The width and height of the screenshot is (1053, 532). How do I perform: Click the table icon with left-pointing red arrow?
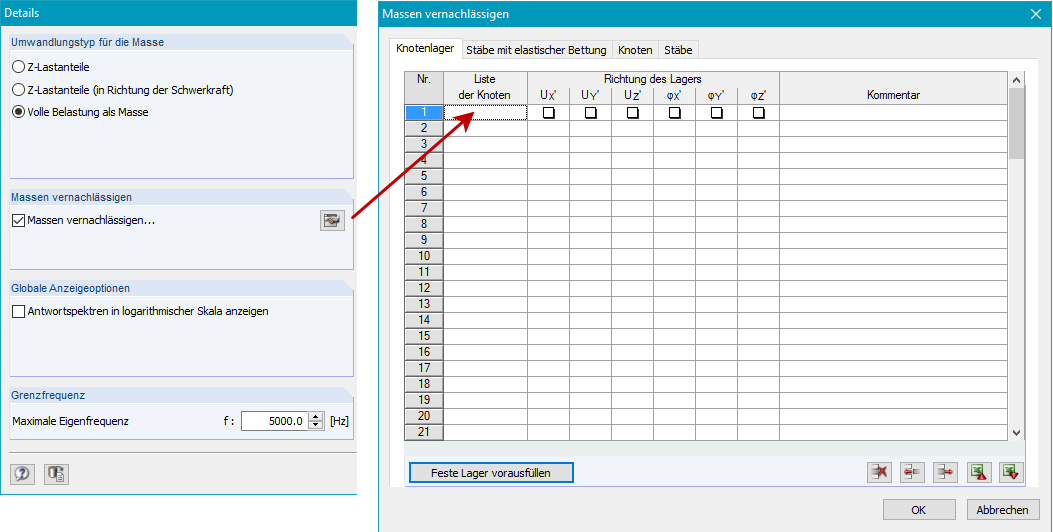913,472
